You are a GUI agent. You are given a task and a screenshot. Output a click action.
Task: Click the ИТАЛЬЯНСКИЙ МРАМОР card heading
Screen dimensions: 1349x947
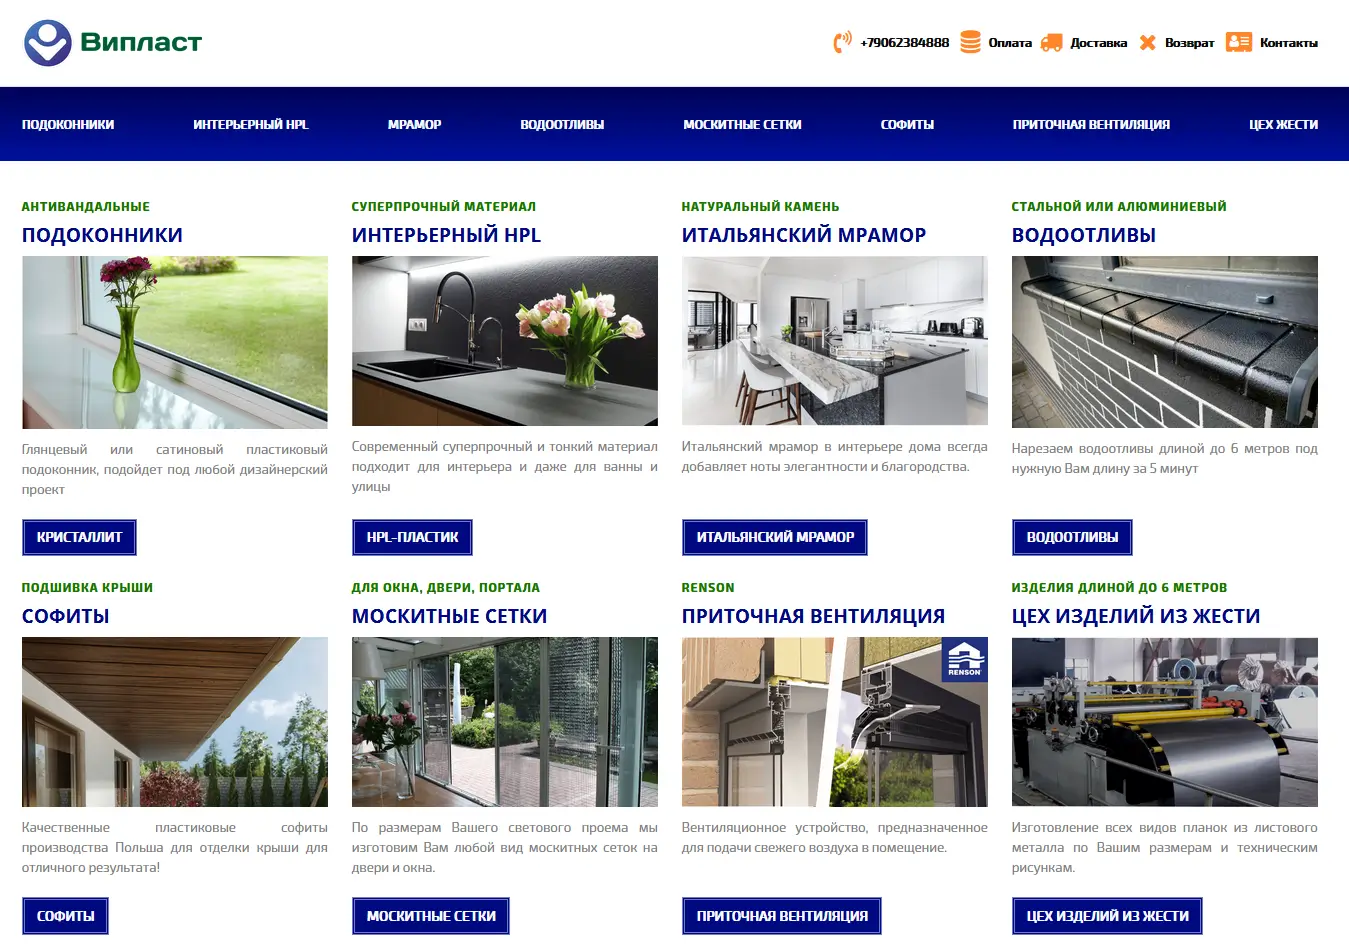[x=804, y=235]
